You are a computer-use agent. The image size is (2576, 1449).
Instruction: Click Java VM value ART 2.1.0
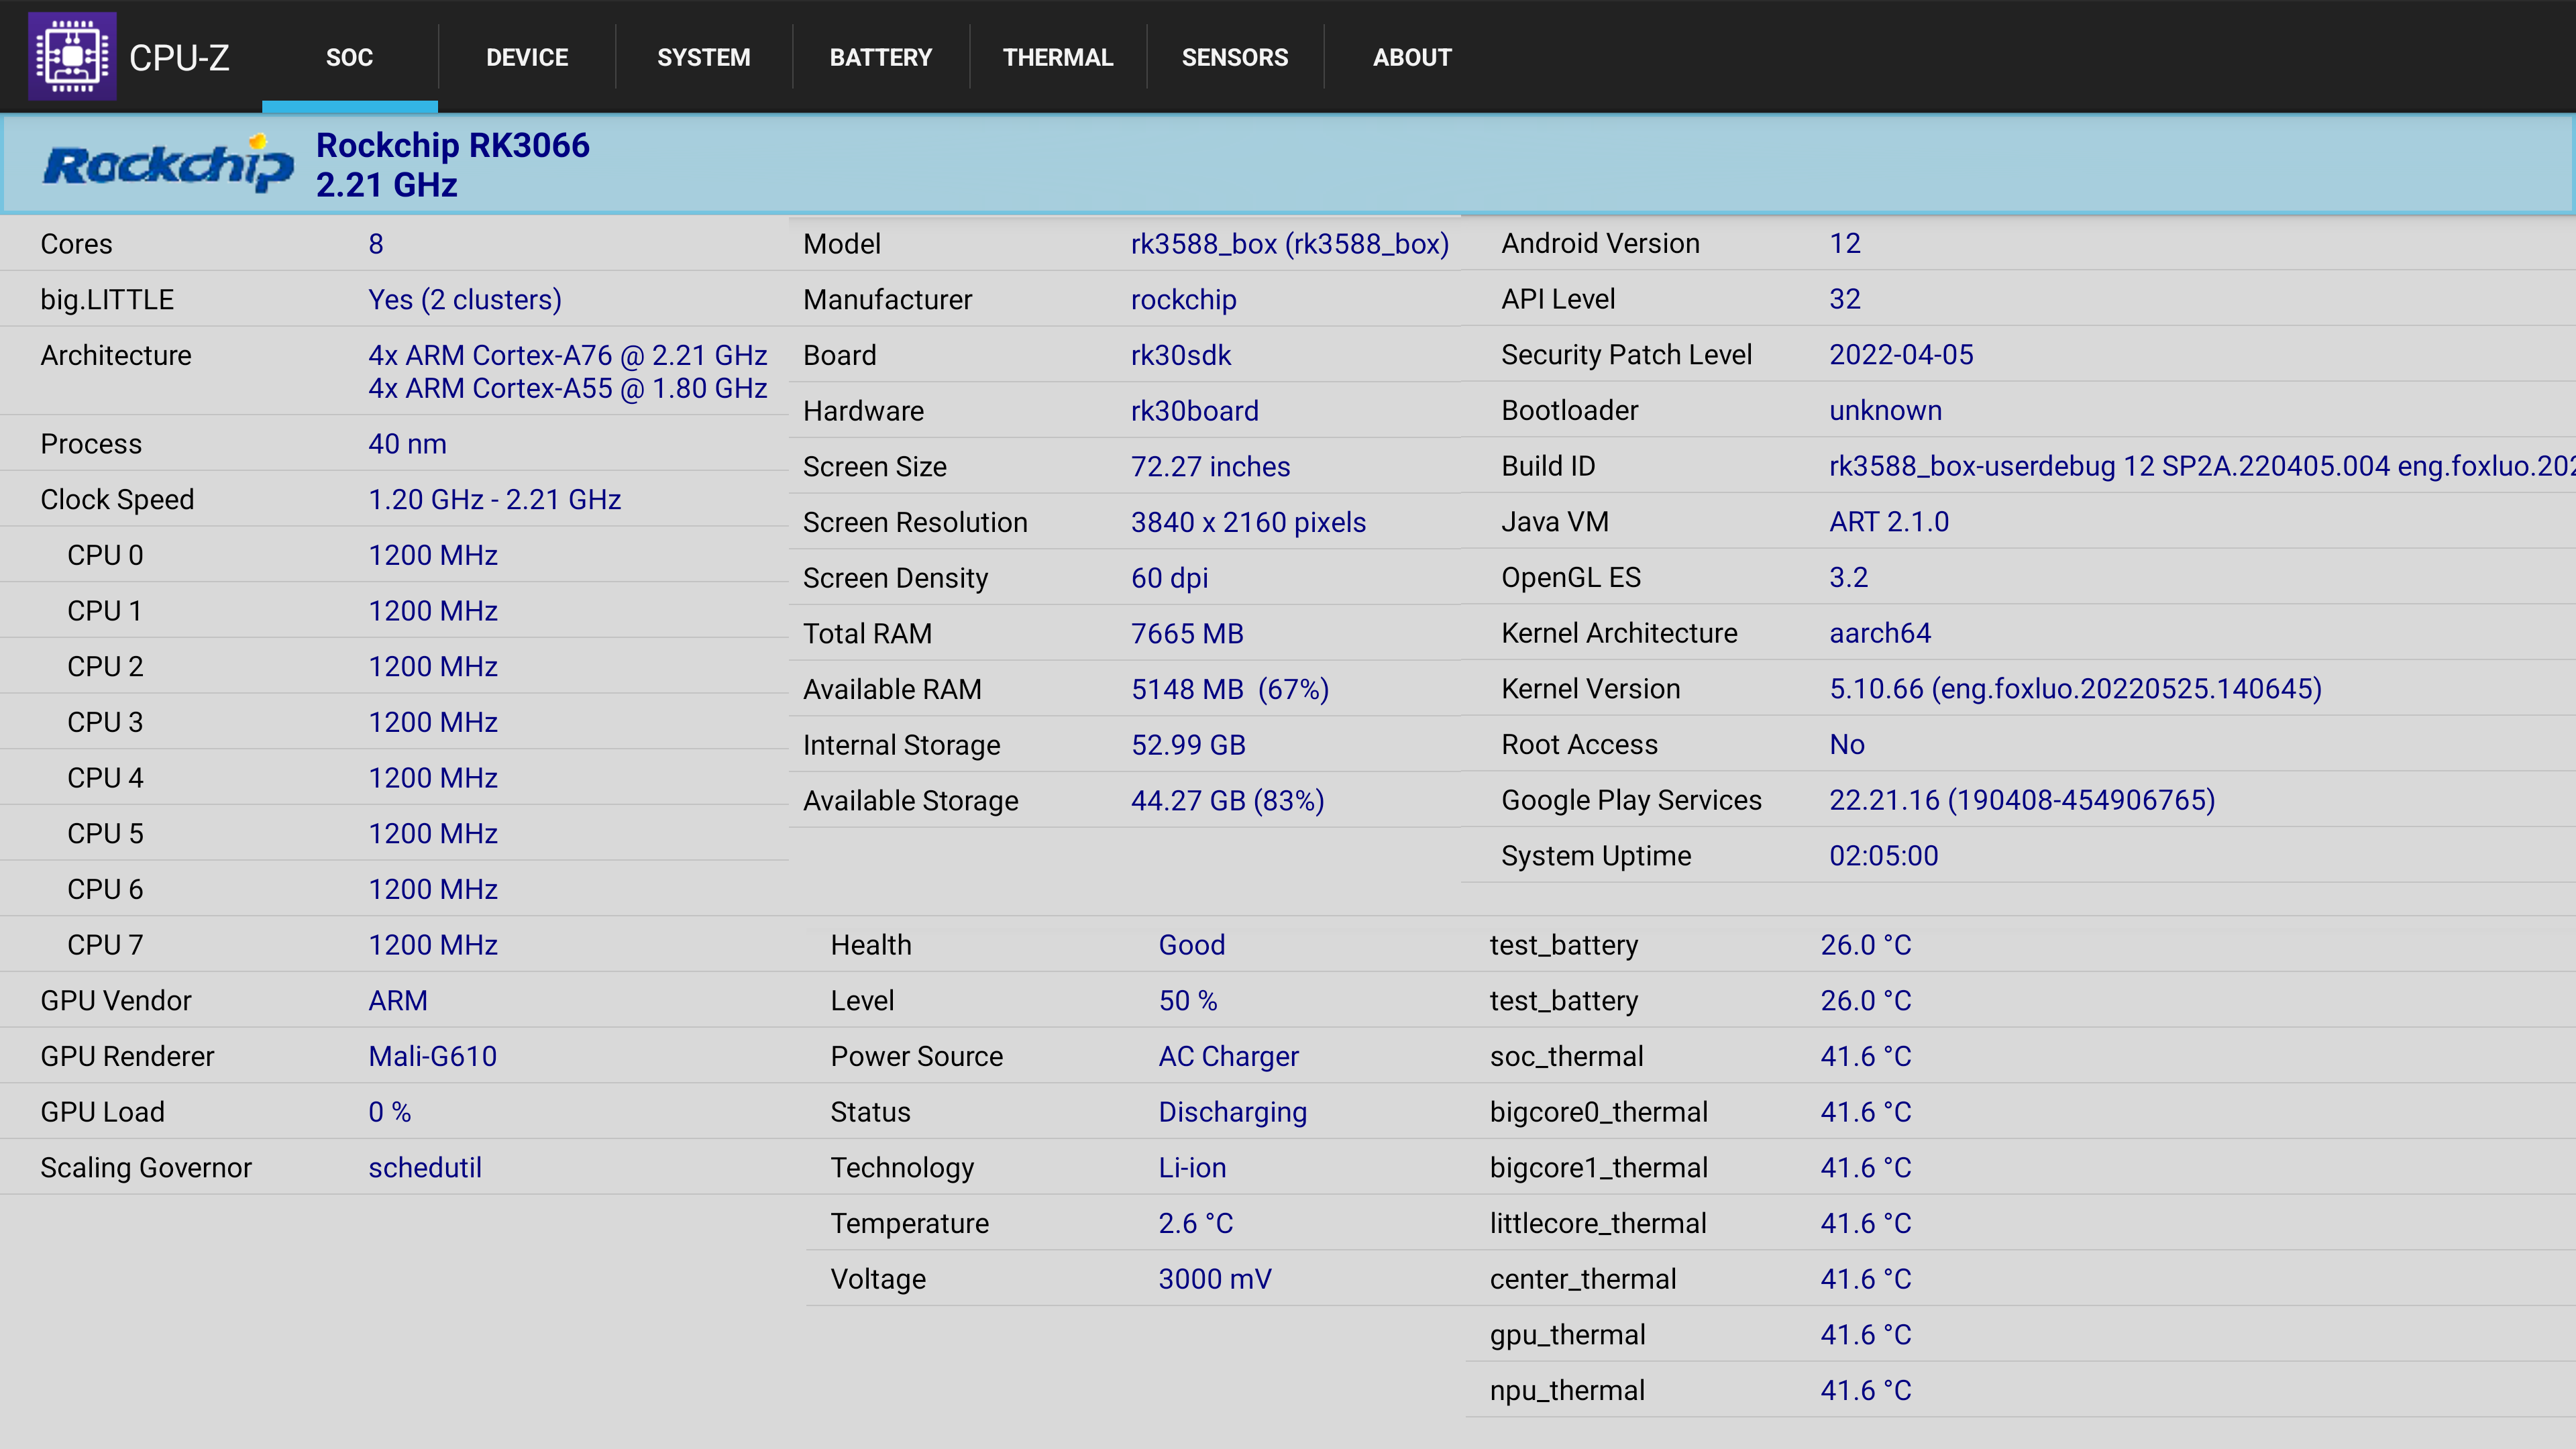1889,522
